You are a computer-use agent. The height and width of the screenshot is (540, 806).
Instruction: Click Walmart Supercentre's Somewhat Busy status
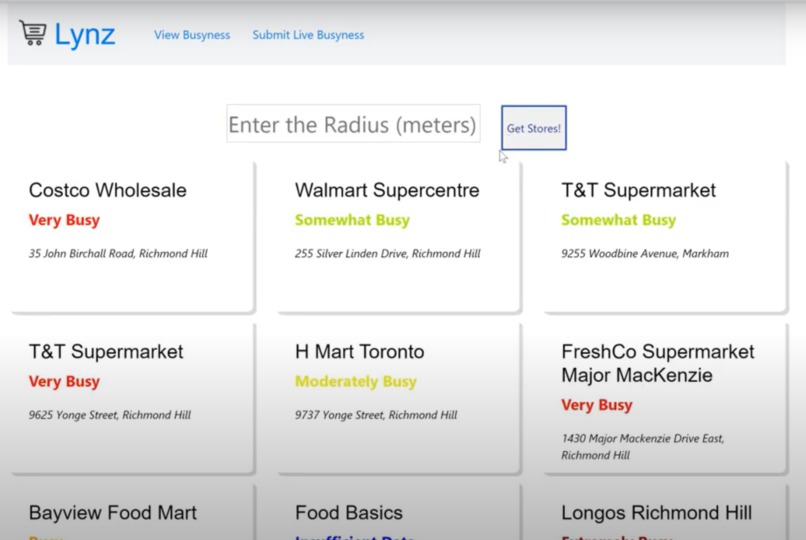pyautogui.click(x=352, y=220)
